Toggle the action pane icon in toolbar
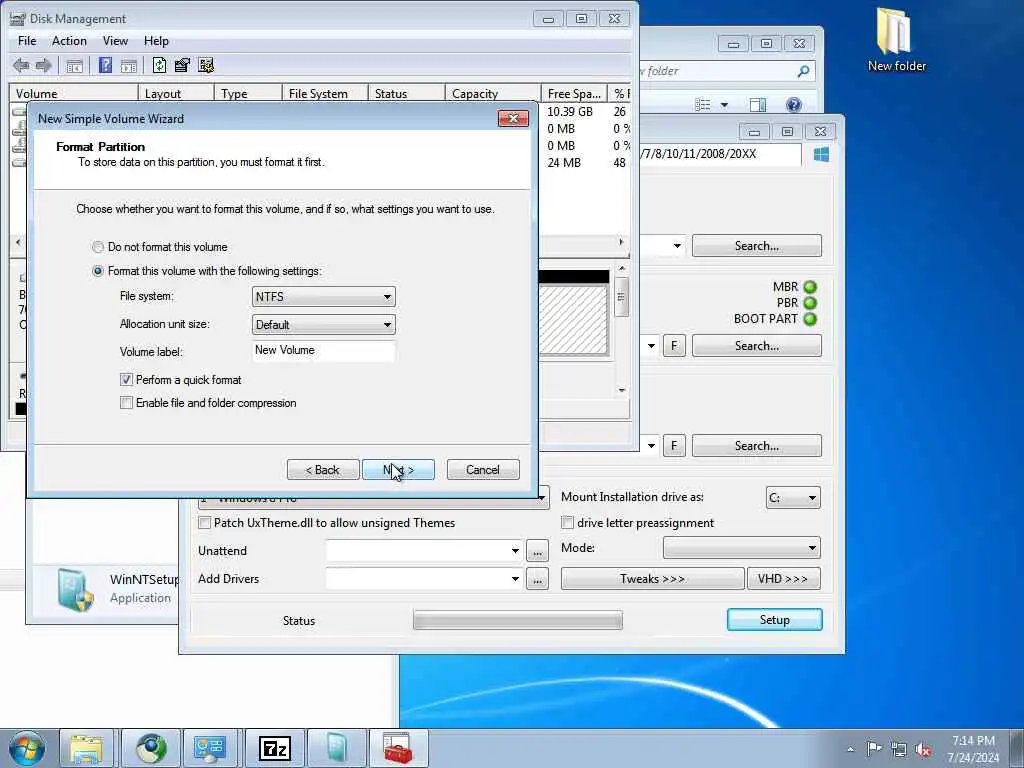 [129, 65]
